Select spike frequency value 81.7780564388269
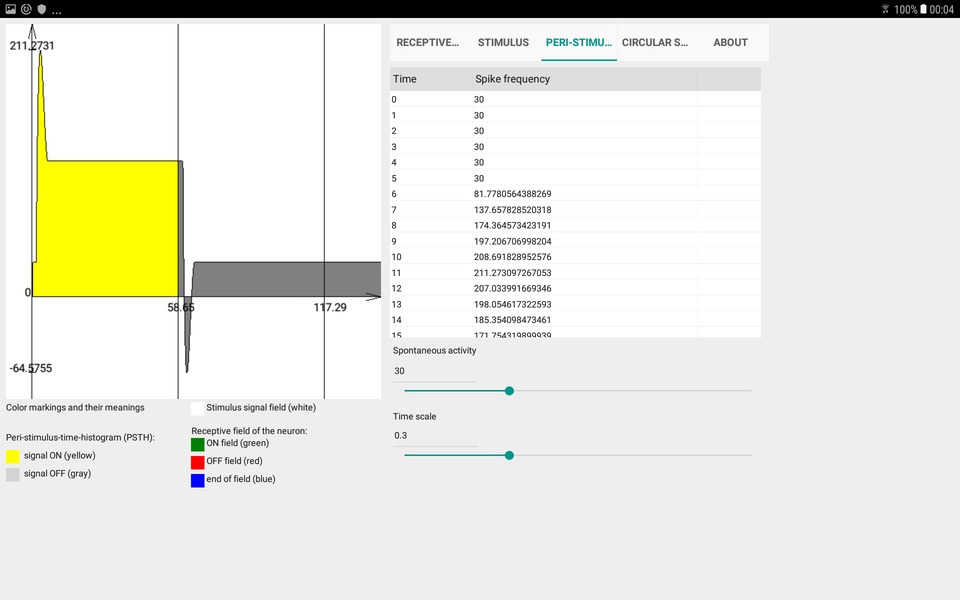Image resolution: width=960 pixels, height=600 pixels. pyautogui.click(x=512, y=193)
